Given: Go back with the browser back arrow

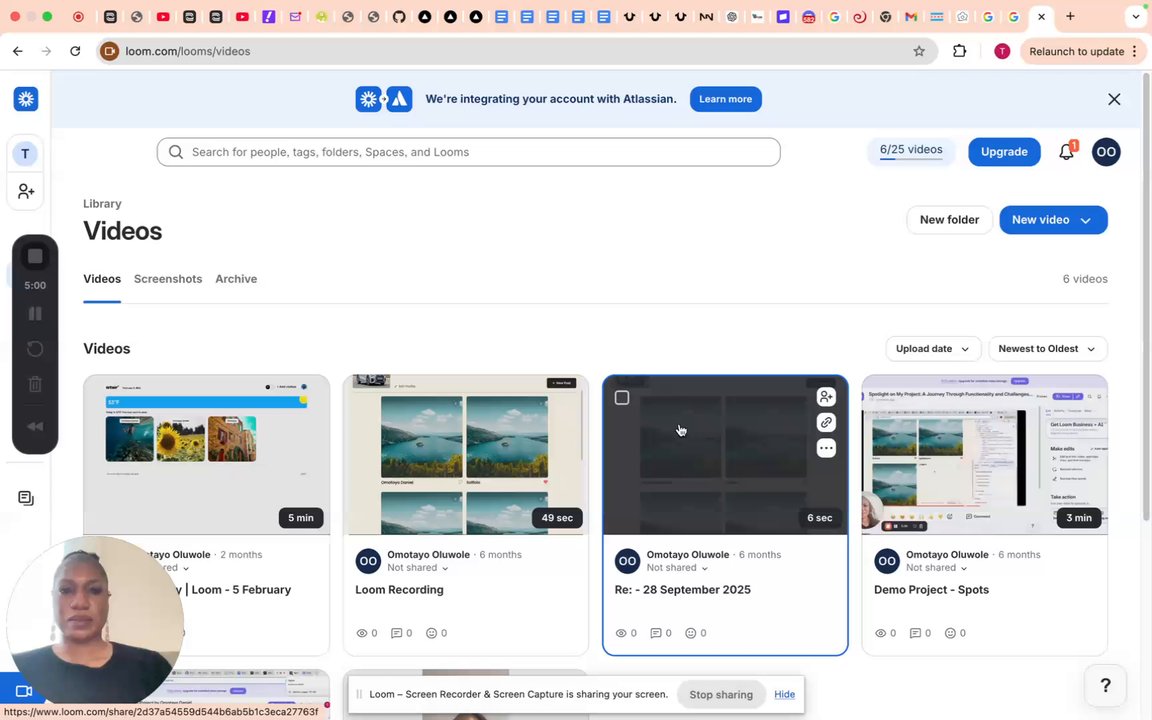Looking at the screenshot, I should (18, 51).
